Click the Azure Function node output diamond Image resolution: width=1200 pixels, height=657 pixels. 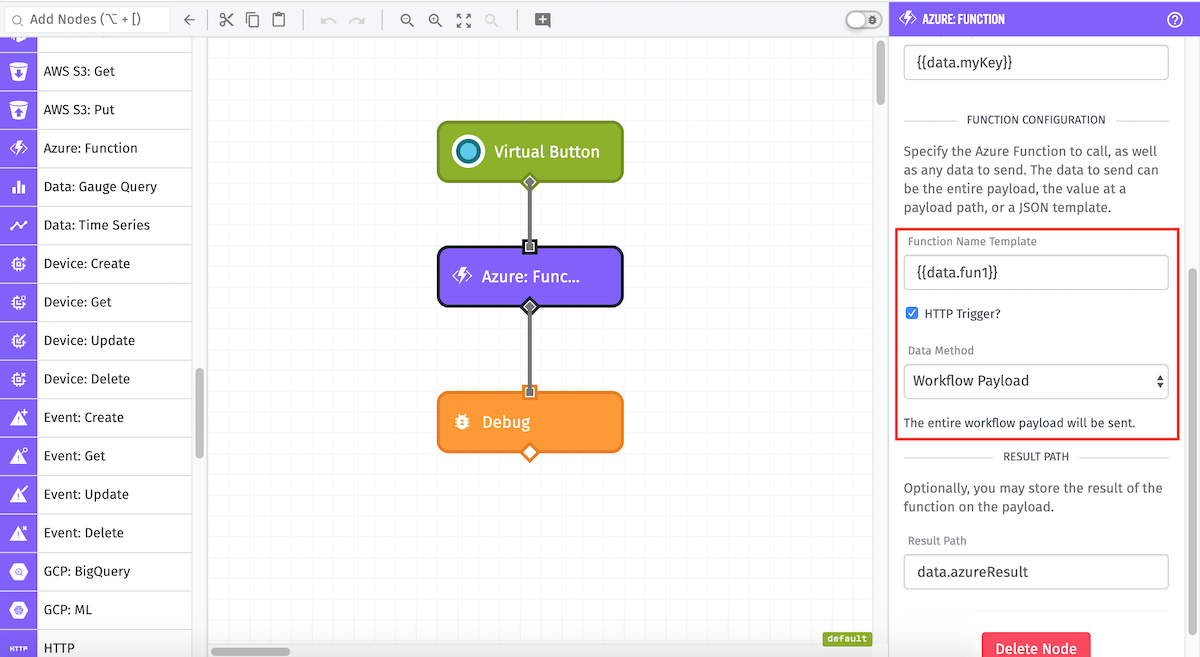(x=530, y=307)
